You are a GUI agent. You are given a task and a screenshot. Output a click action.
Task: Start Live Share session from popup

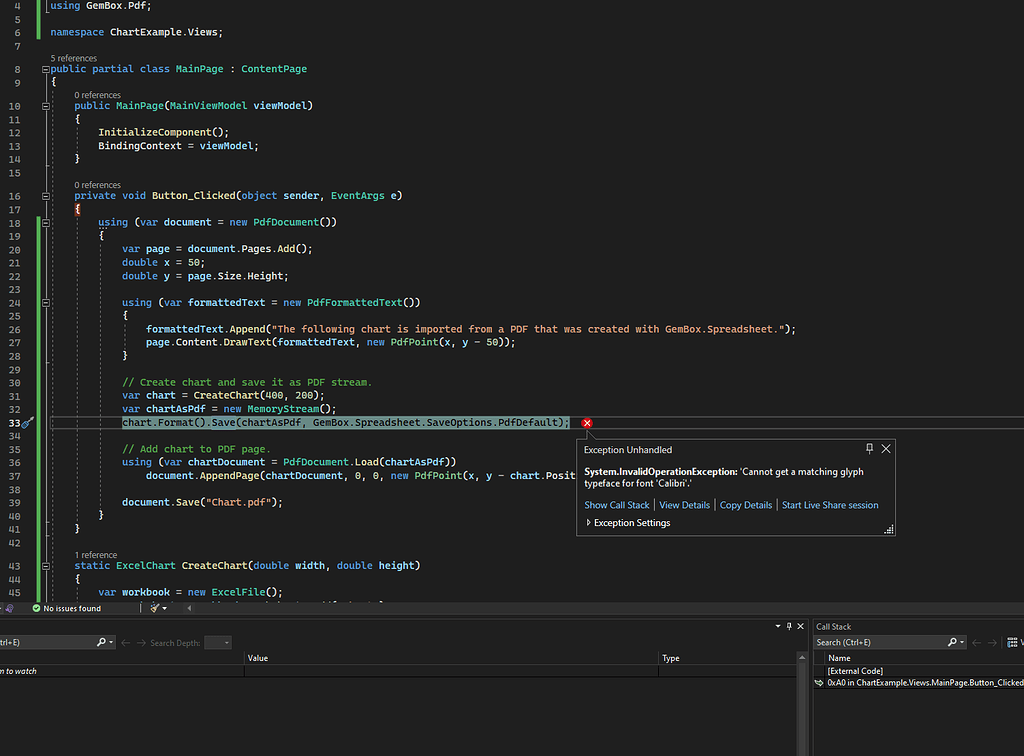tap(830, 505)
